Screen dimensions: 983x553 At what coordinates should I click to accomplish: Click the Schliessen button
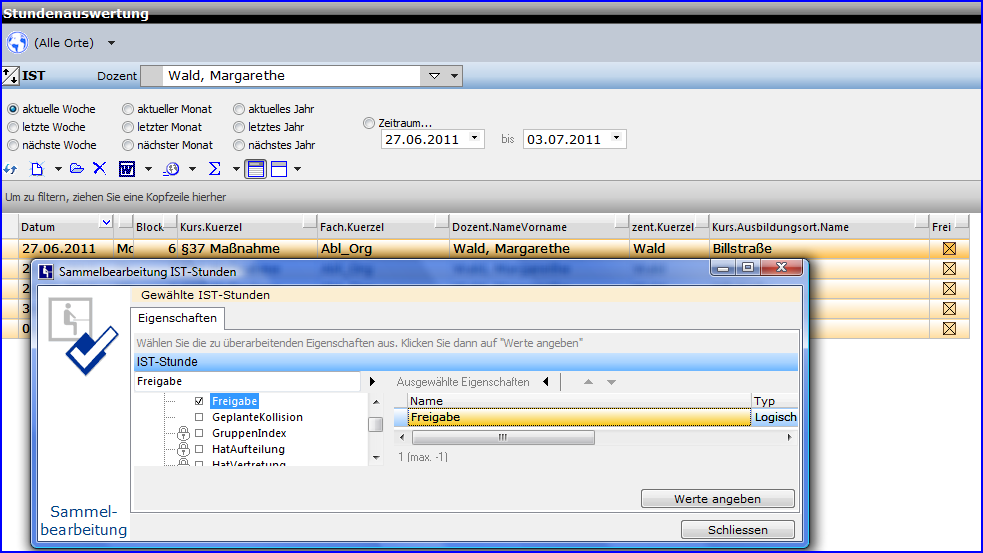coord(738,530)
